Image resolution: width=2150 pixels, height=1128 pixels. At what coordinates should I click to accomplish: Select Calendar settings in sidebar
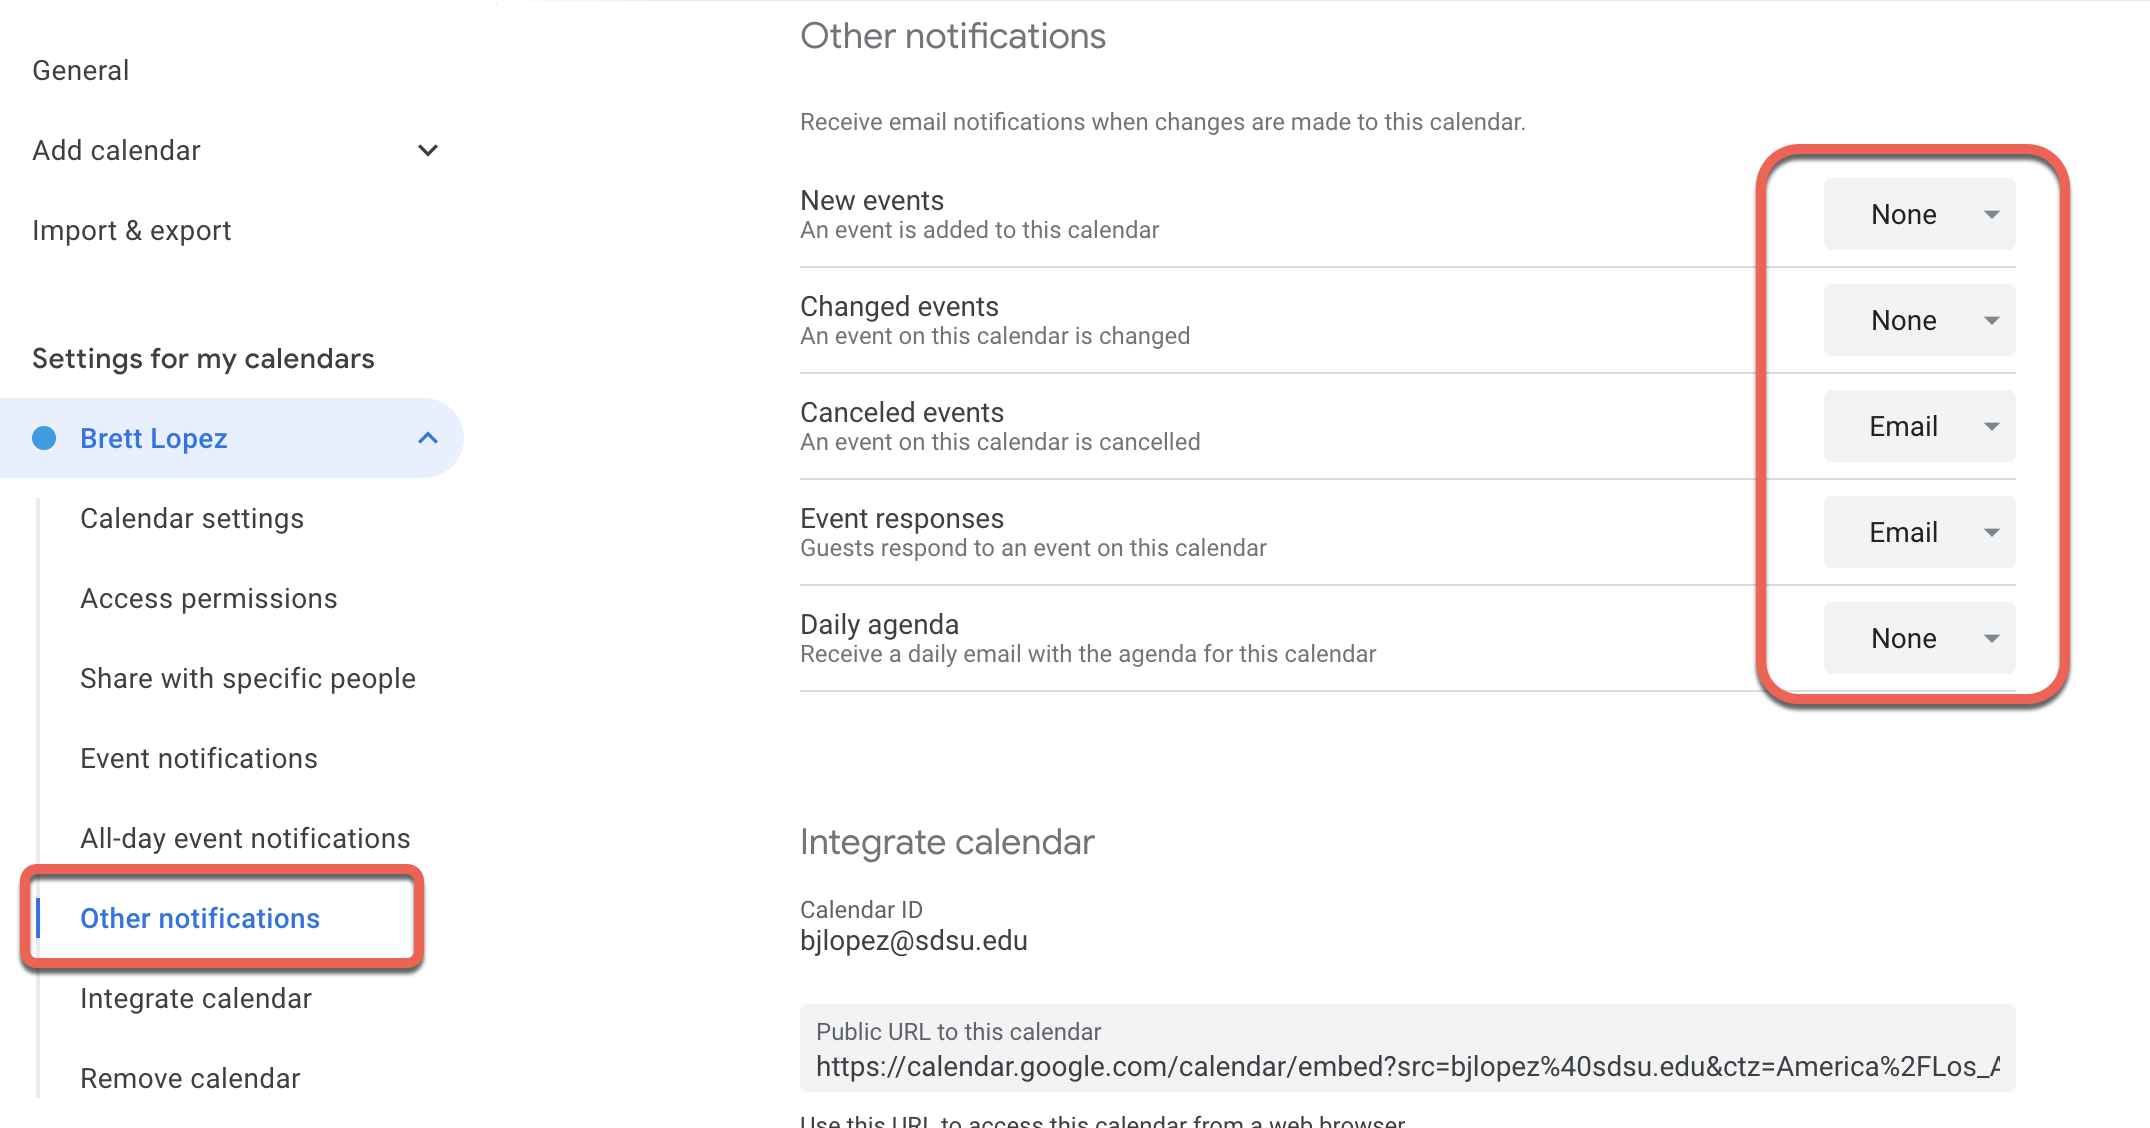(x=192, y=519)
